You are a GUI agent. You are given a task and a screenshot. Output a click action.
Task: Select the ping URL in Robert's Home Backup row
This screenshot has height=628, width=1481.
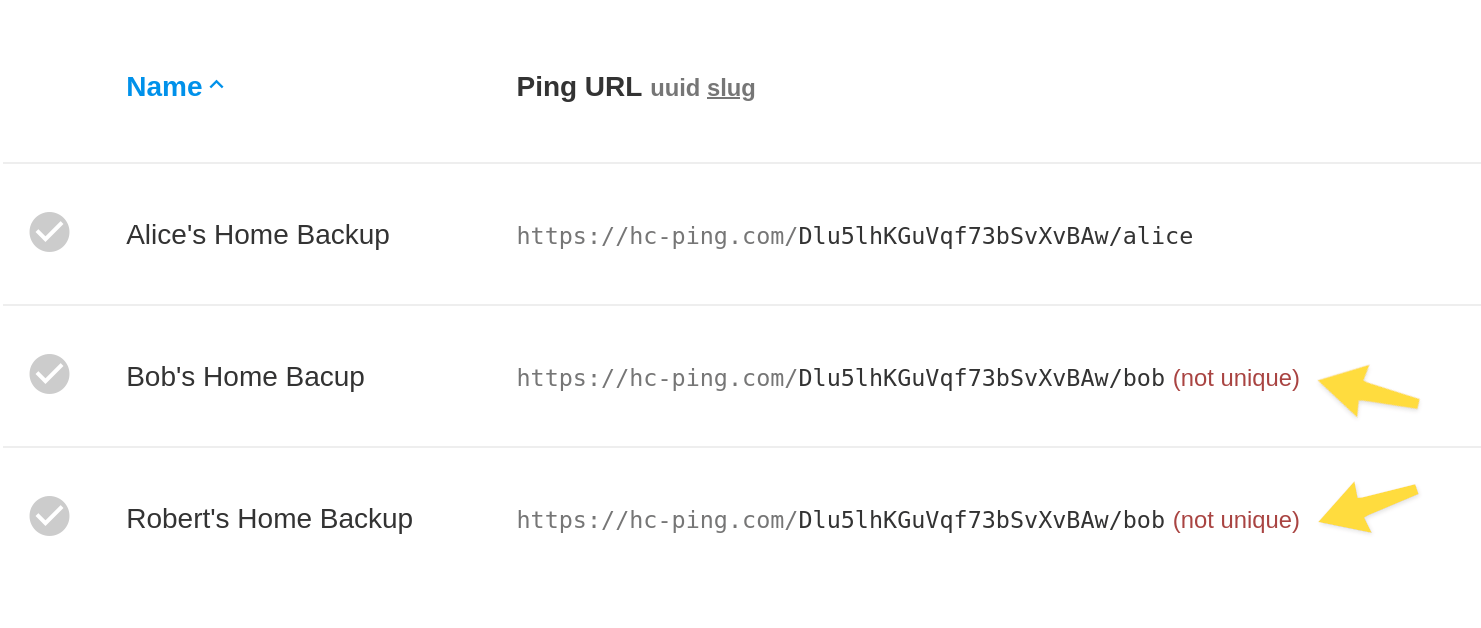coord(840,520)
